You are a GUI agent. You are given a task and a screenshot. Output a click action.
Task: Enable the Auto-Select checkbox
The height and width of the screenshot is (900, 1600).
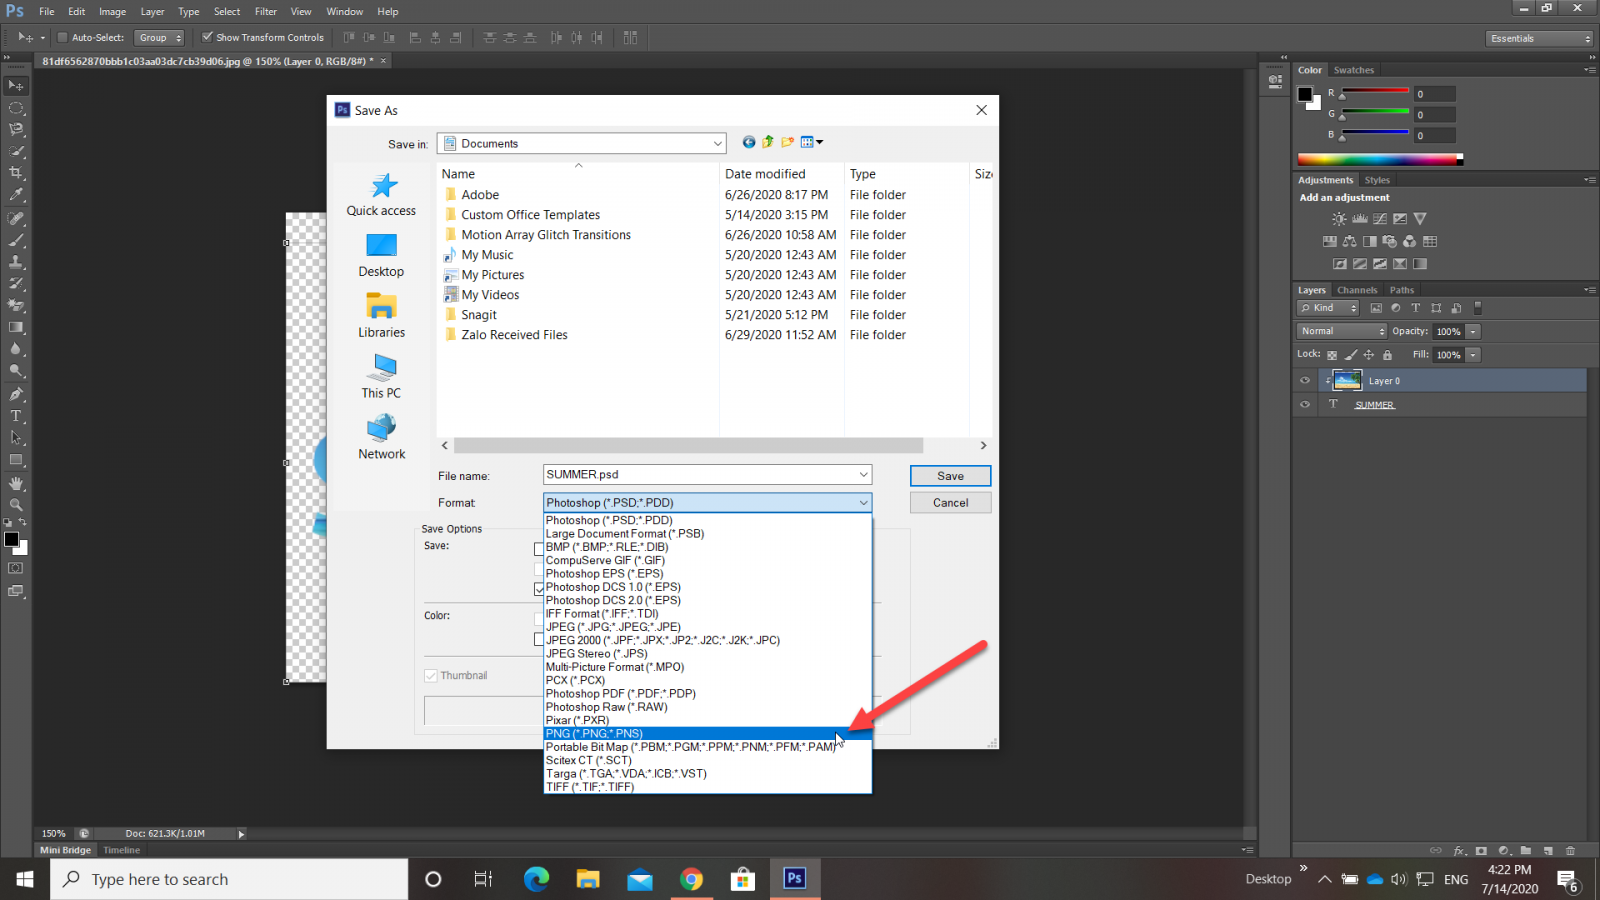[62, 38]
